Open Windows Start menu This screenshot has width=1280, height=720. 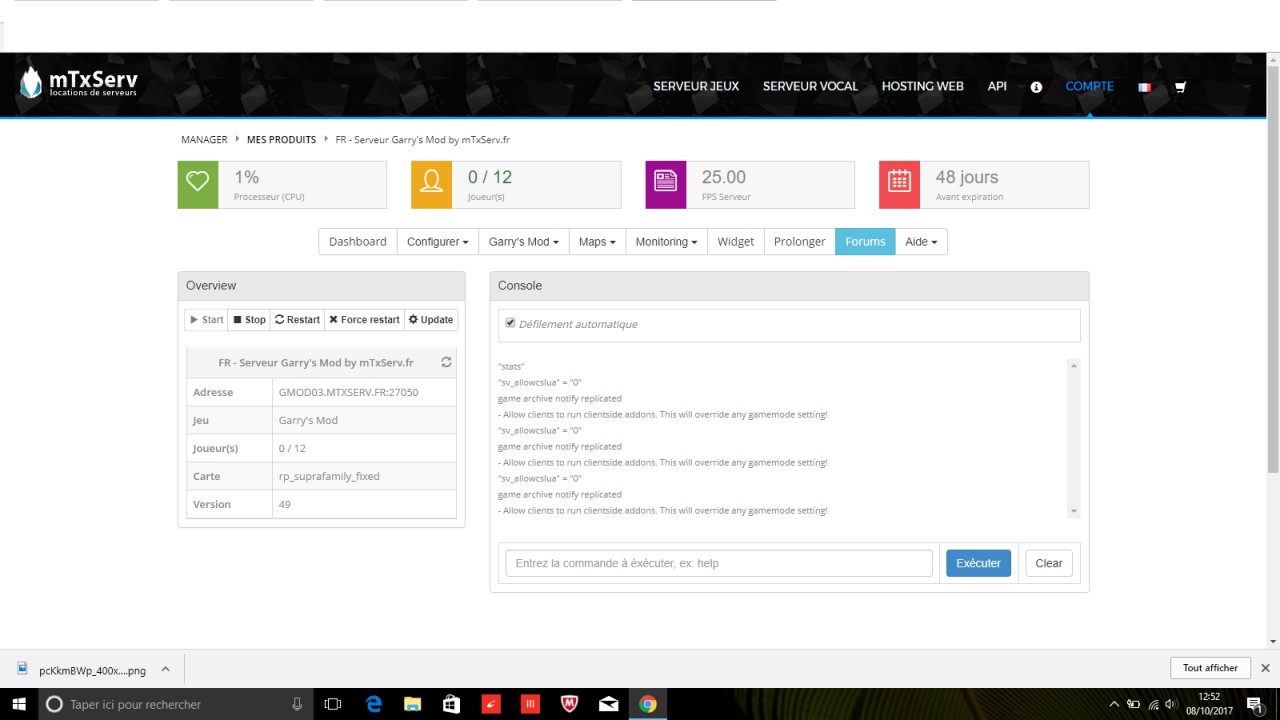[20, 704]
